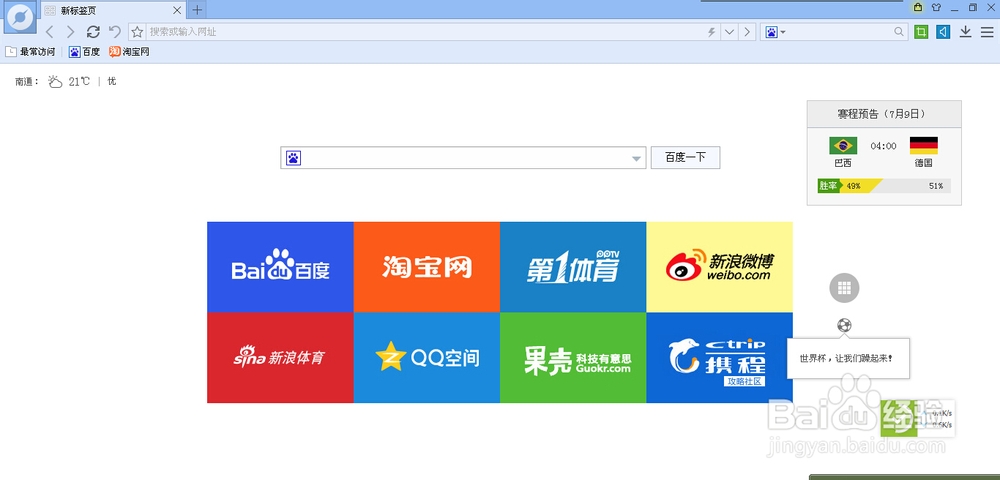Open the hamburger main menu
Viewport: 1000px width, 480px height.
[987, 32]
